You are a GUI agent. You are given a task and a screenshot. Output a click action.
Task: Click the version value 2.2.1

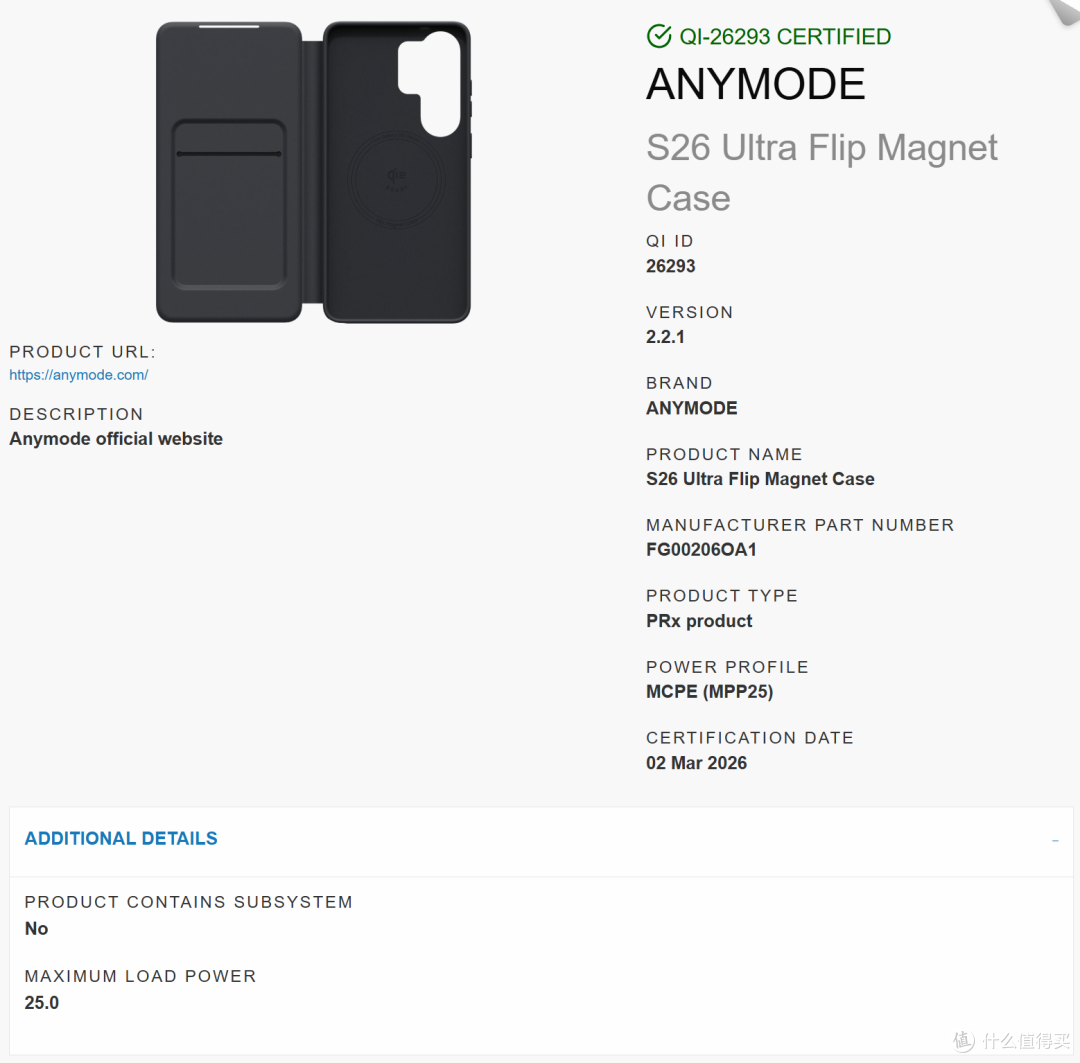coord(665,337)
